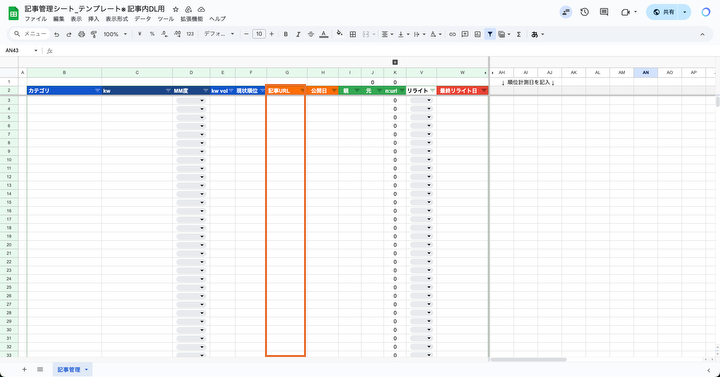Click the font size field
This screenshot has height=377, width=720.
(259, 34)
